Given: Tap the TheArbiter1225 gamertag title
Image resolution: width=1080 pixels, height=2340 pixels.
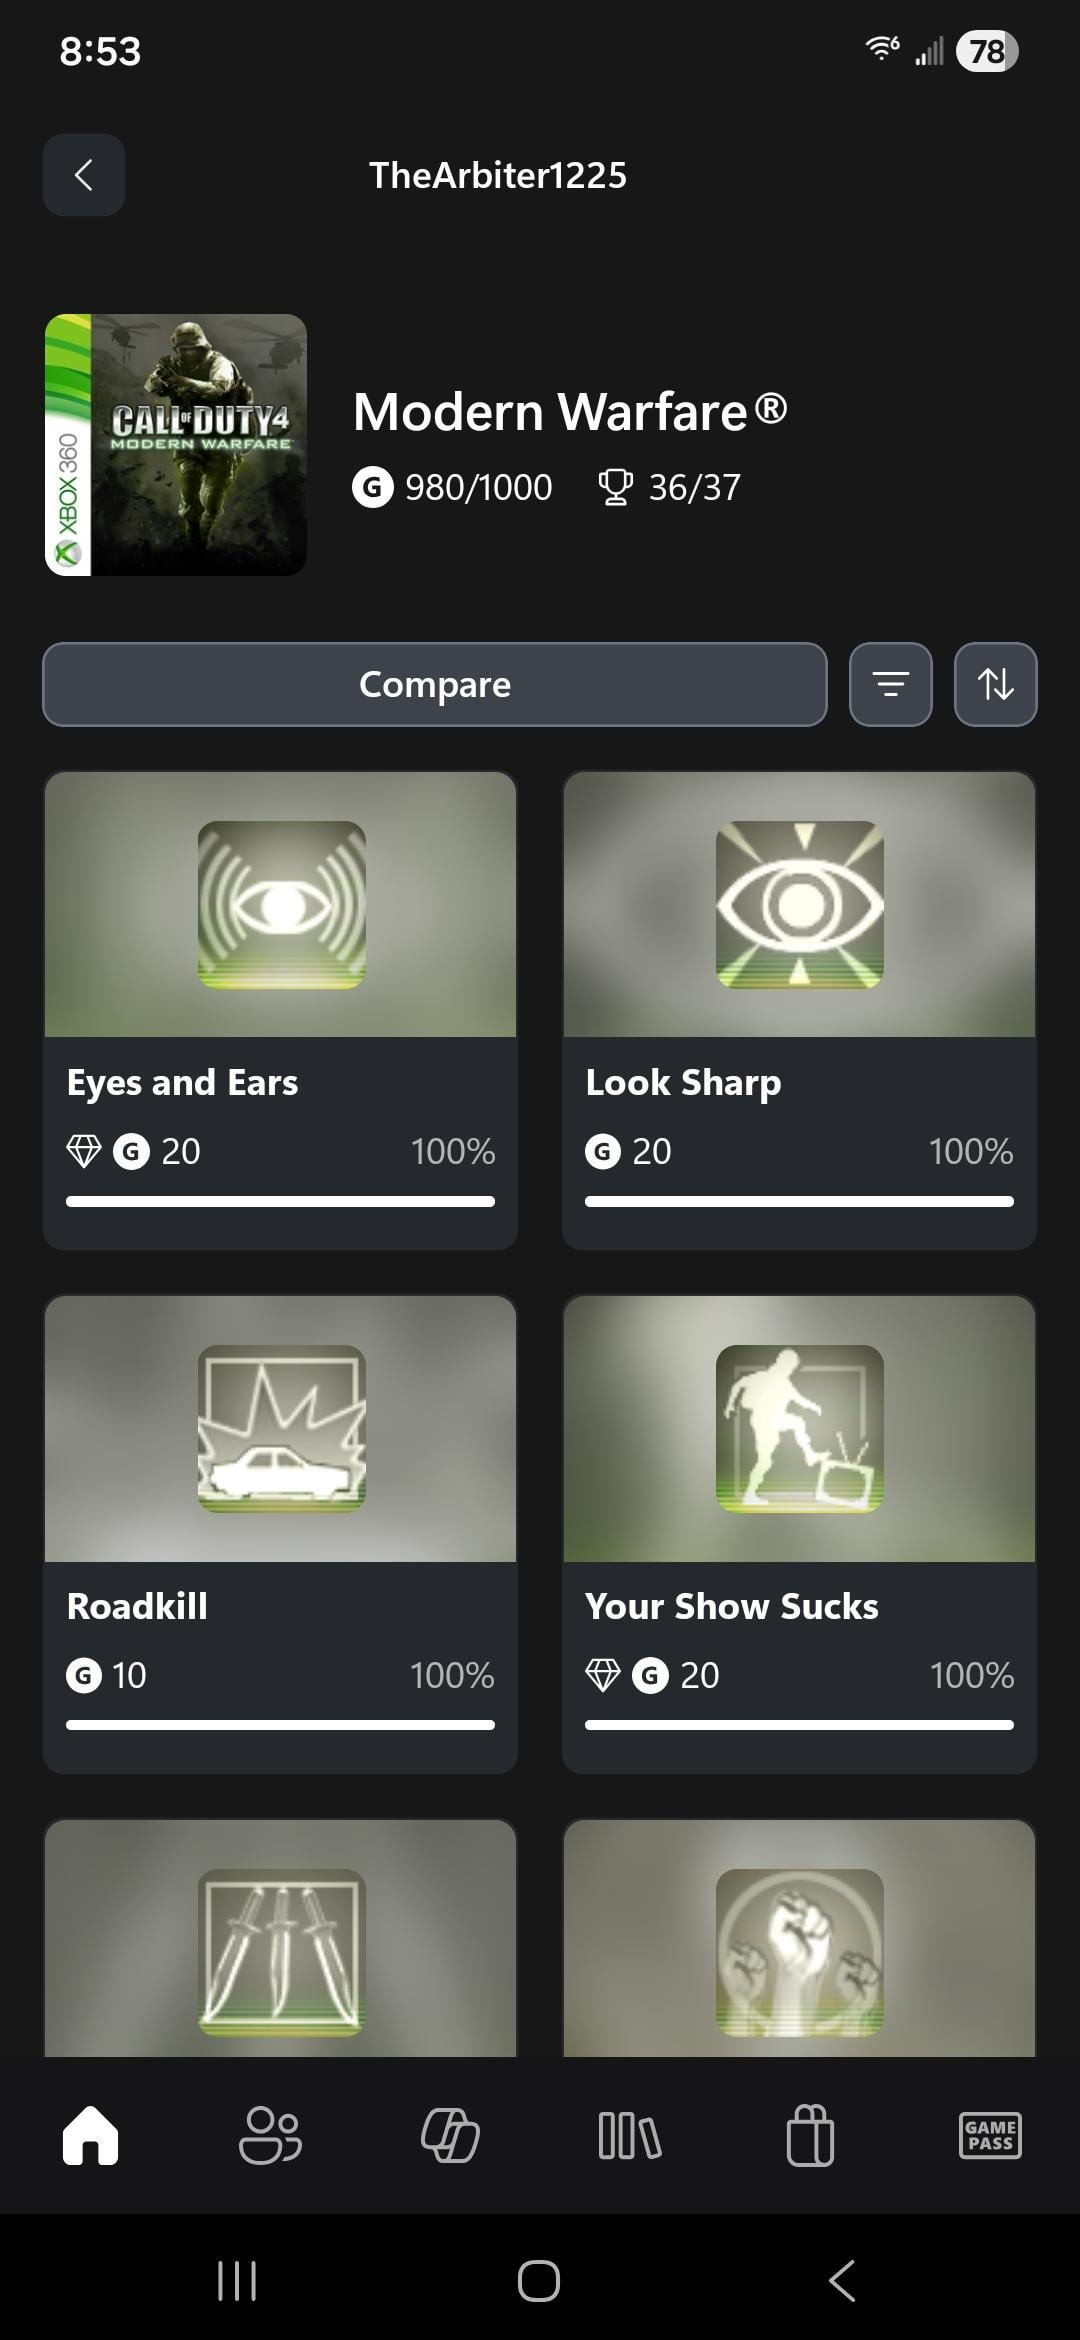Looking at the screenshot, I should click(x=498, y=175).
